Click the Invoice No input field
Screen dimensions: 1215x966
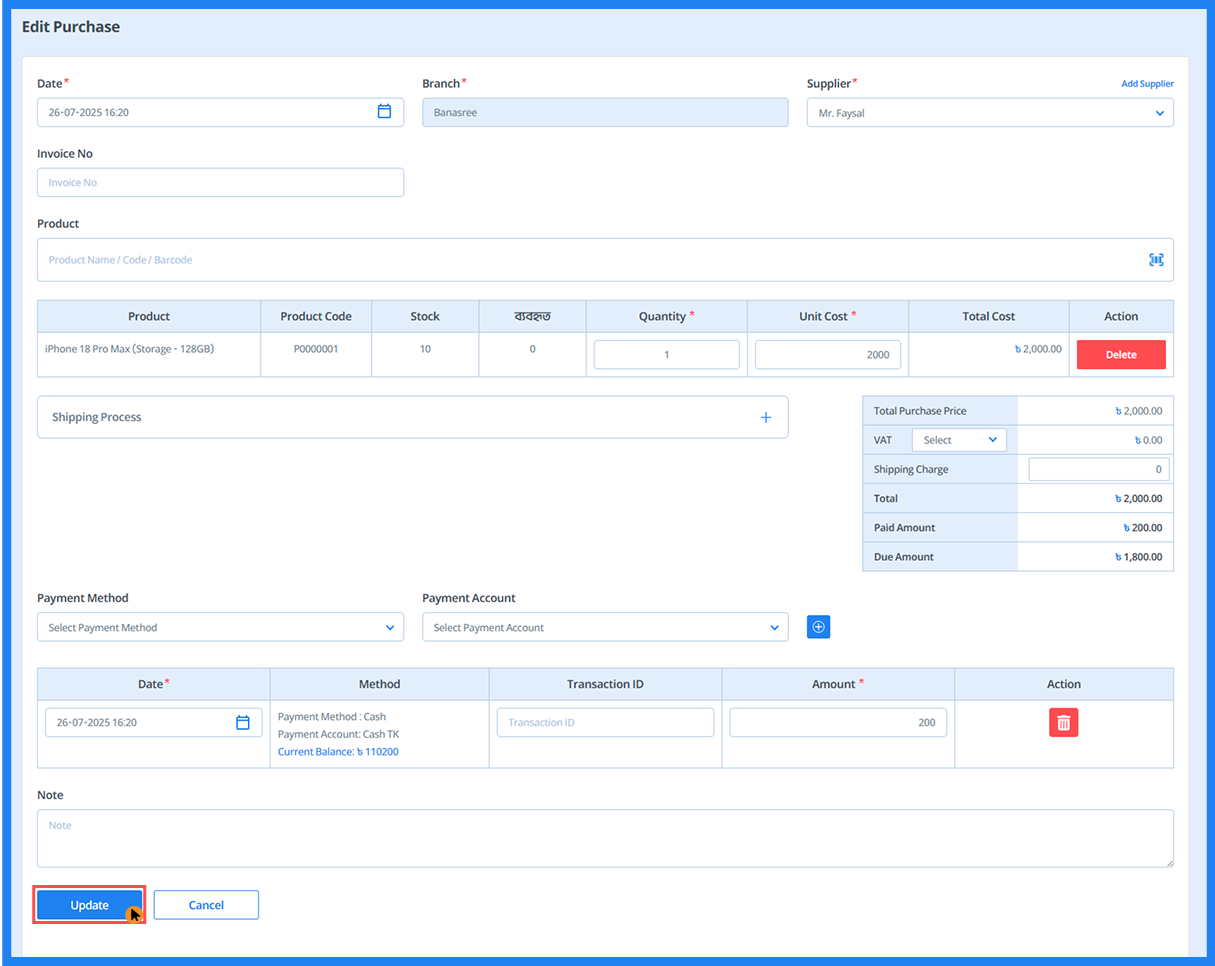click(x=220, y=183)
